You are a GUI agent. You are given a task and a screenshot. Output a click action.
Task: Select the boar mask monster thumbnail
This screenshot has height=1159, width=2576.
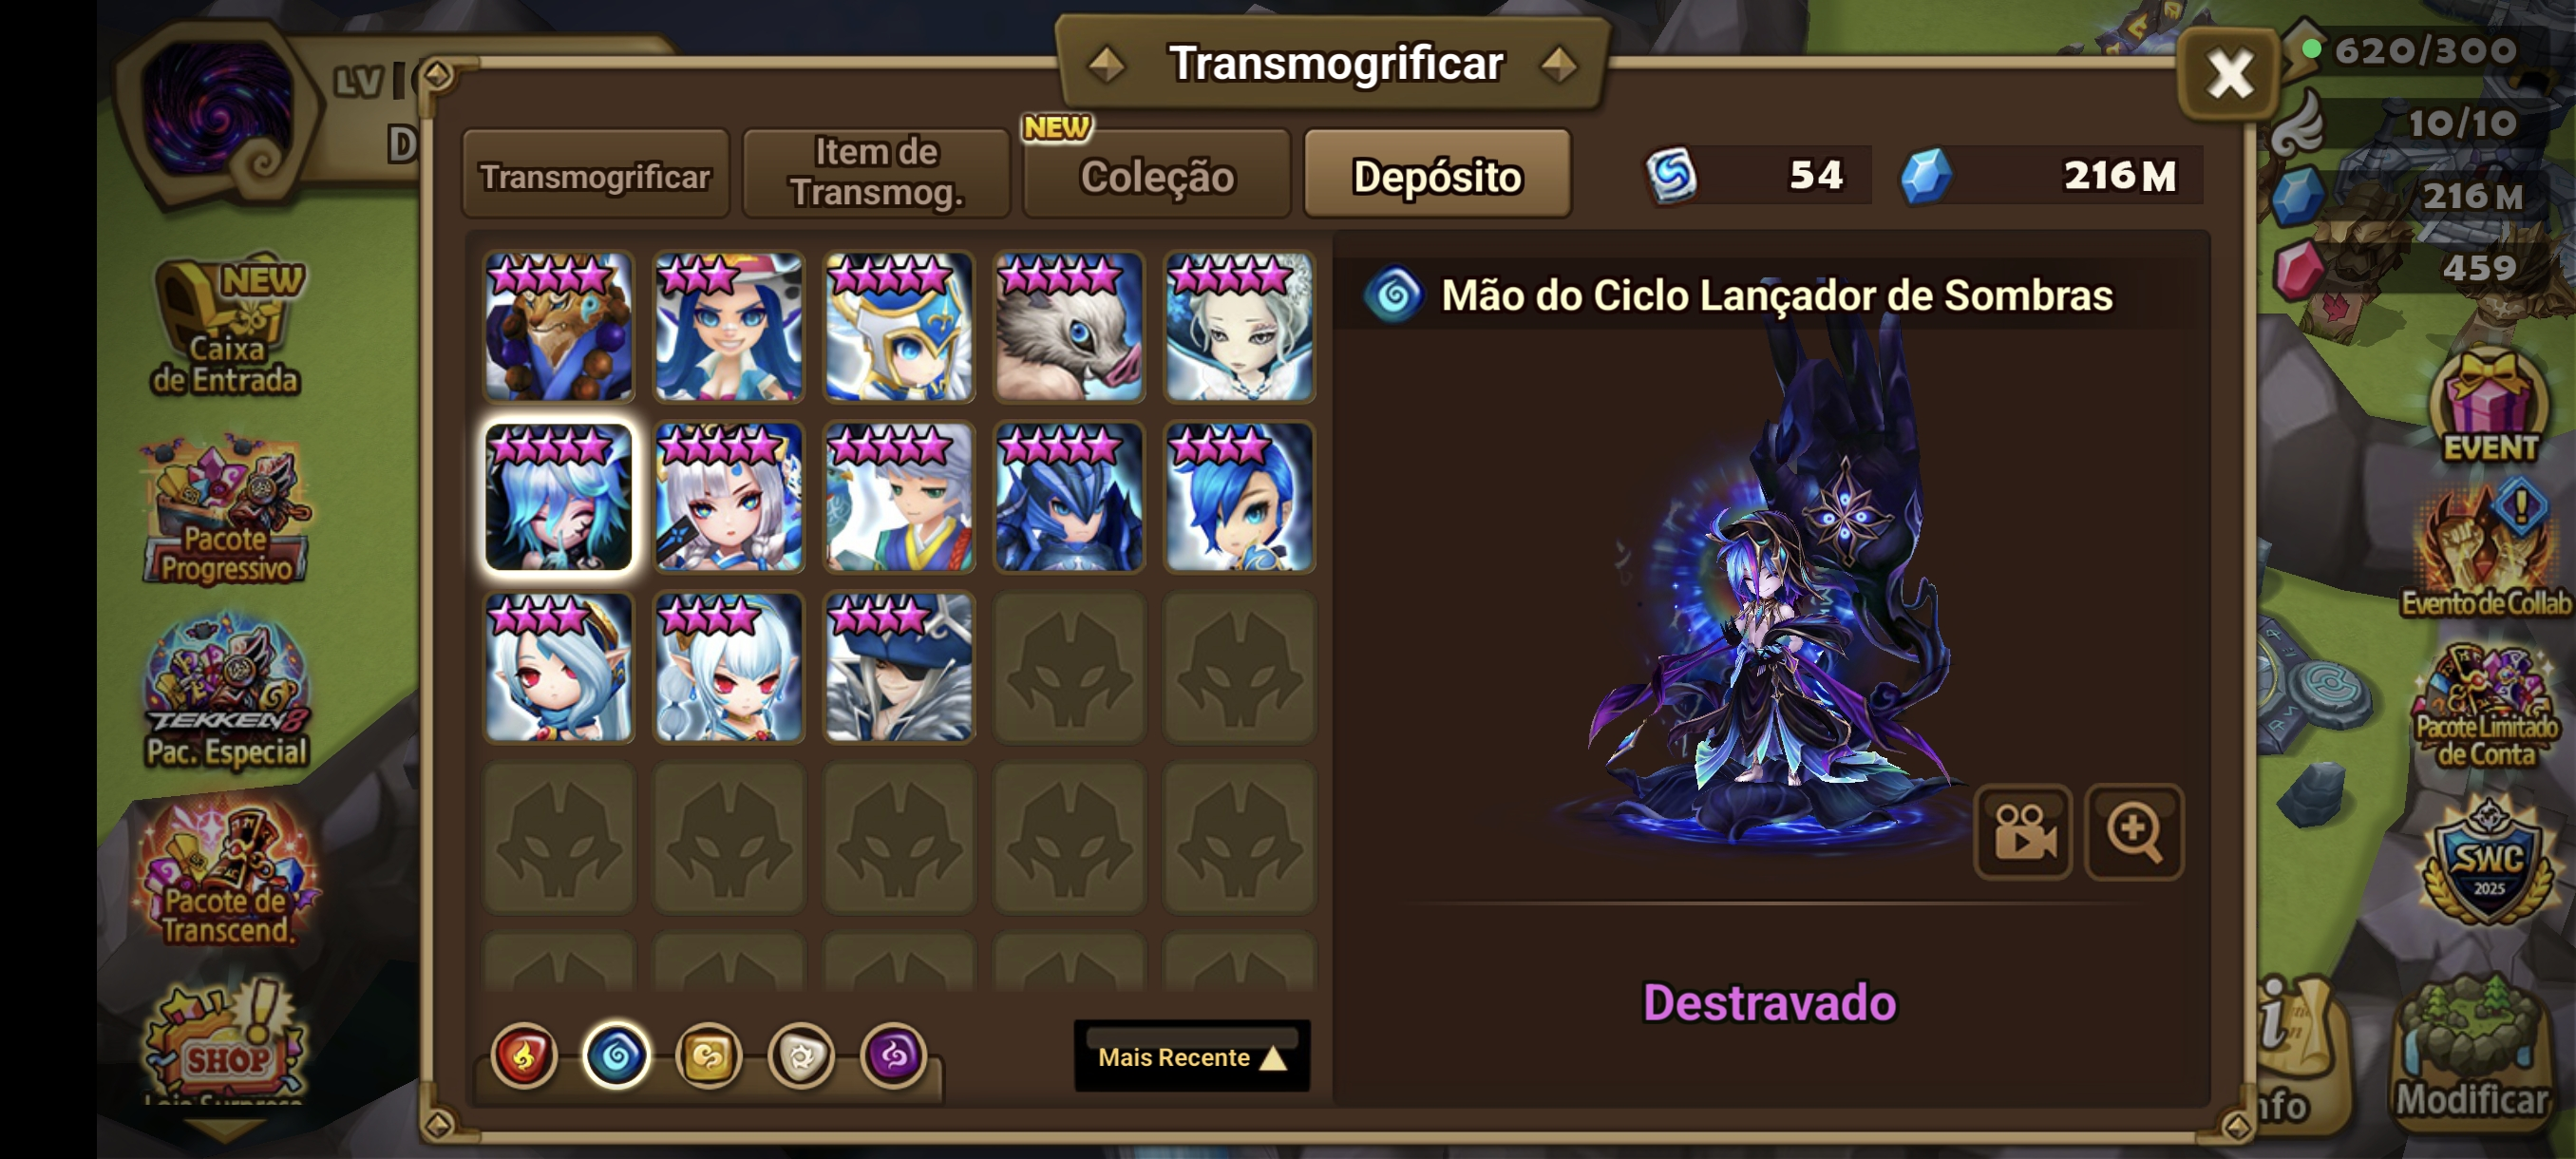coord(1069,327)
